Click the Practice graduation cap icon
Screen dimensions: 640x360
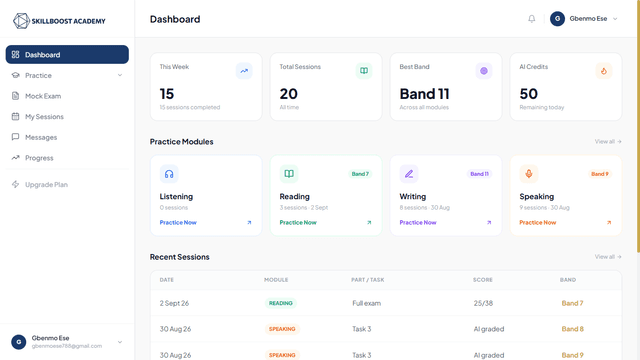click(x=16, y=75)
